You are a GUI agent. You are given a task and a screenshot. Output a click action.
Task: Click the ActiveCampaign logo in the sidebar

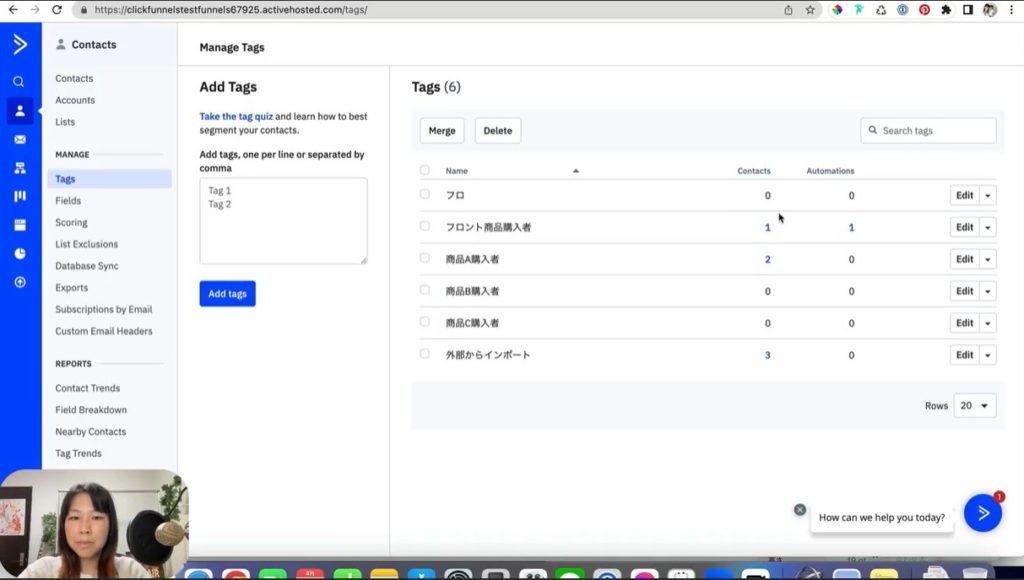click(19, 44)
